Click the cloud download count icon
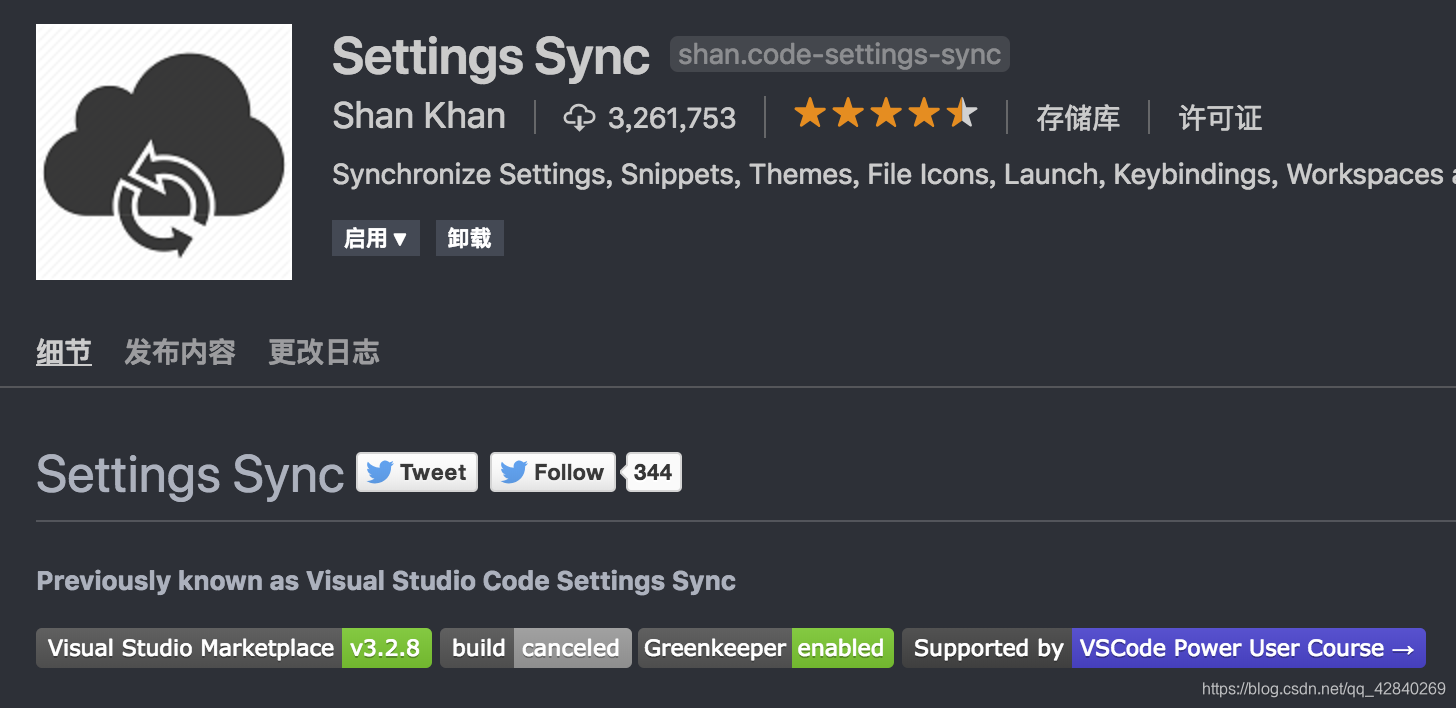 [579, 118]
